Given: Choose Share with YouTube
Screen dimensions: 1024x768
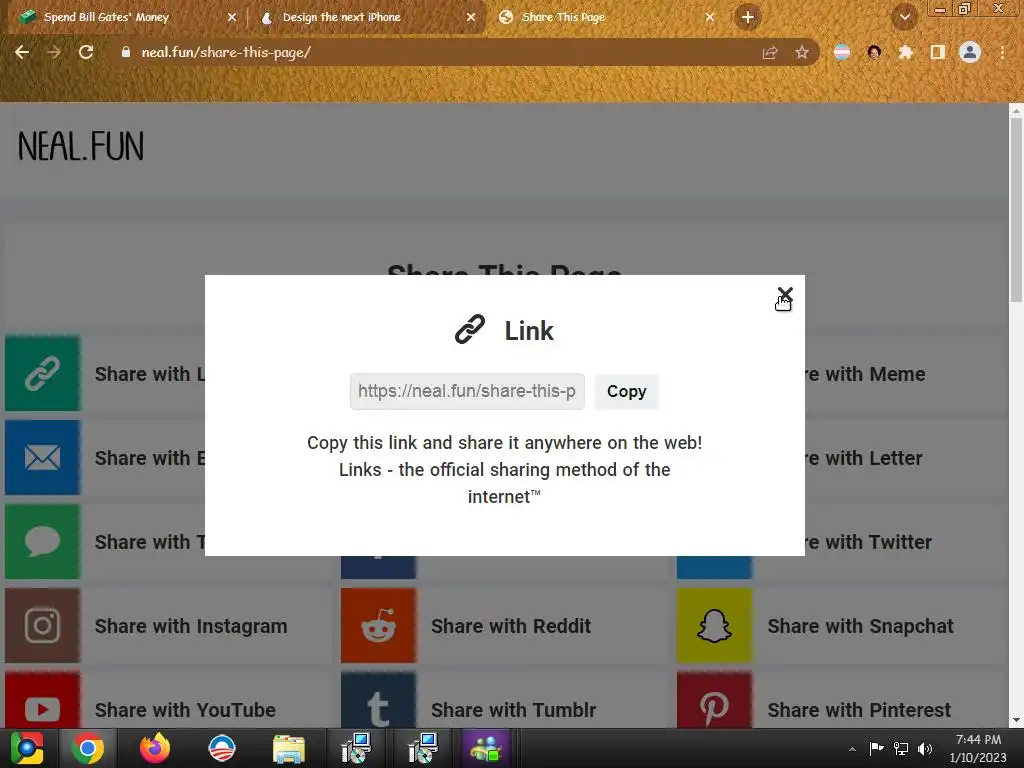Looking at the screenshot, I should pos(185,710).
